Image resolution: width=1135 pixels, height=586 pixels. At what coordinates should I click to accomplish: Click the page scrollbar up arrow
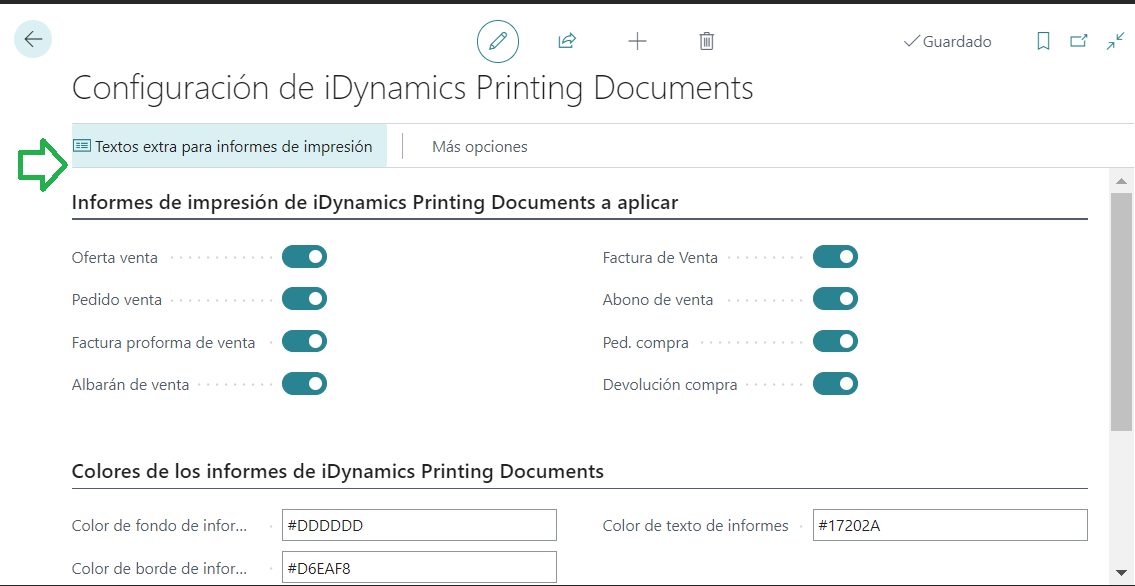point(1121,181)
